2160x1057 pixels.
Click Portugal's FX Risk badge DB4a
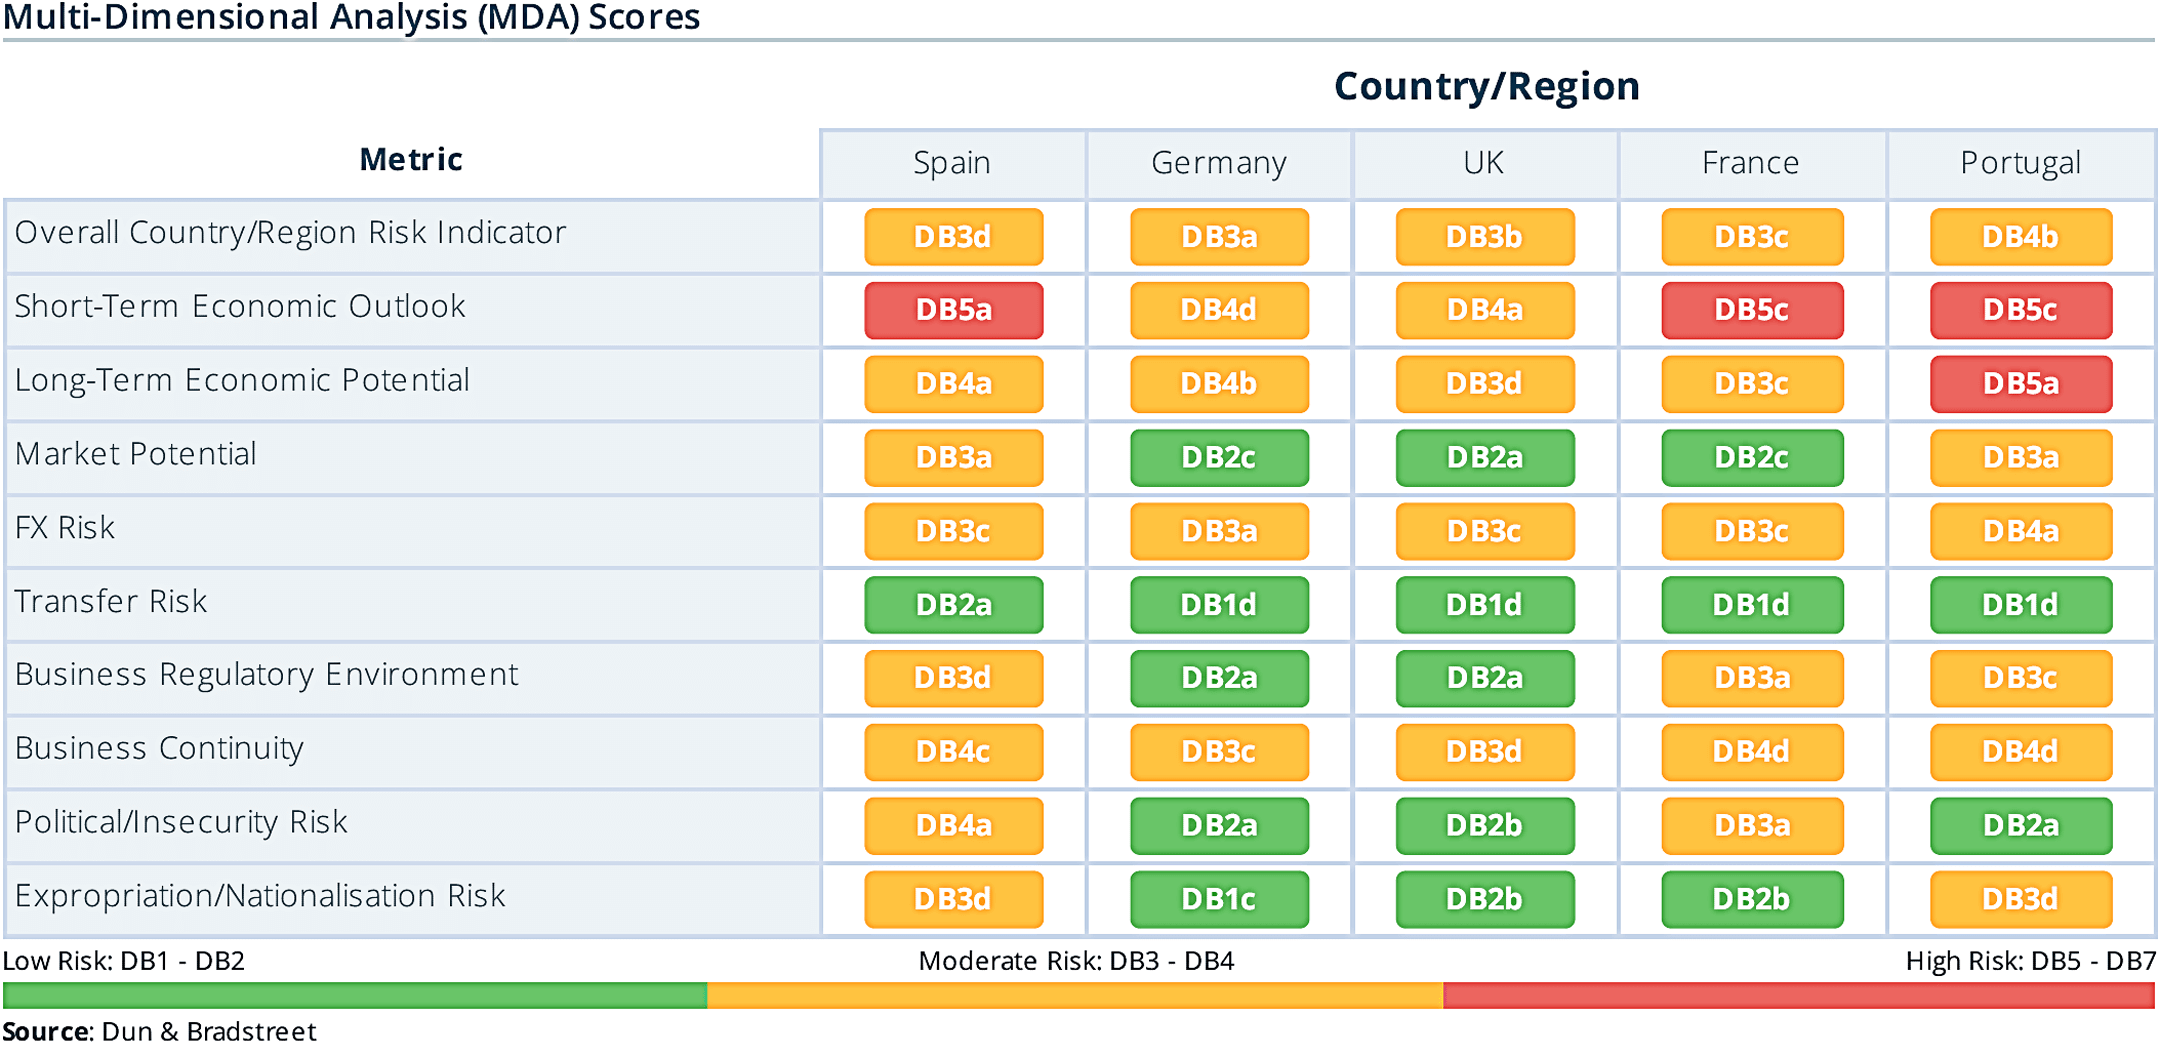2021,531
